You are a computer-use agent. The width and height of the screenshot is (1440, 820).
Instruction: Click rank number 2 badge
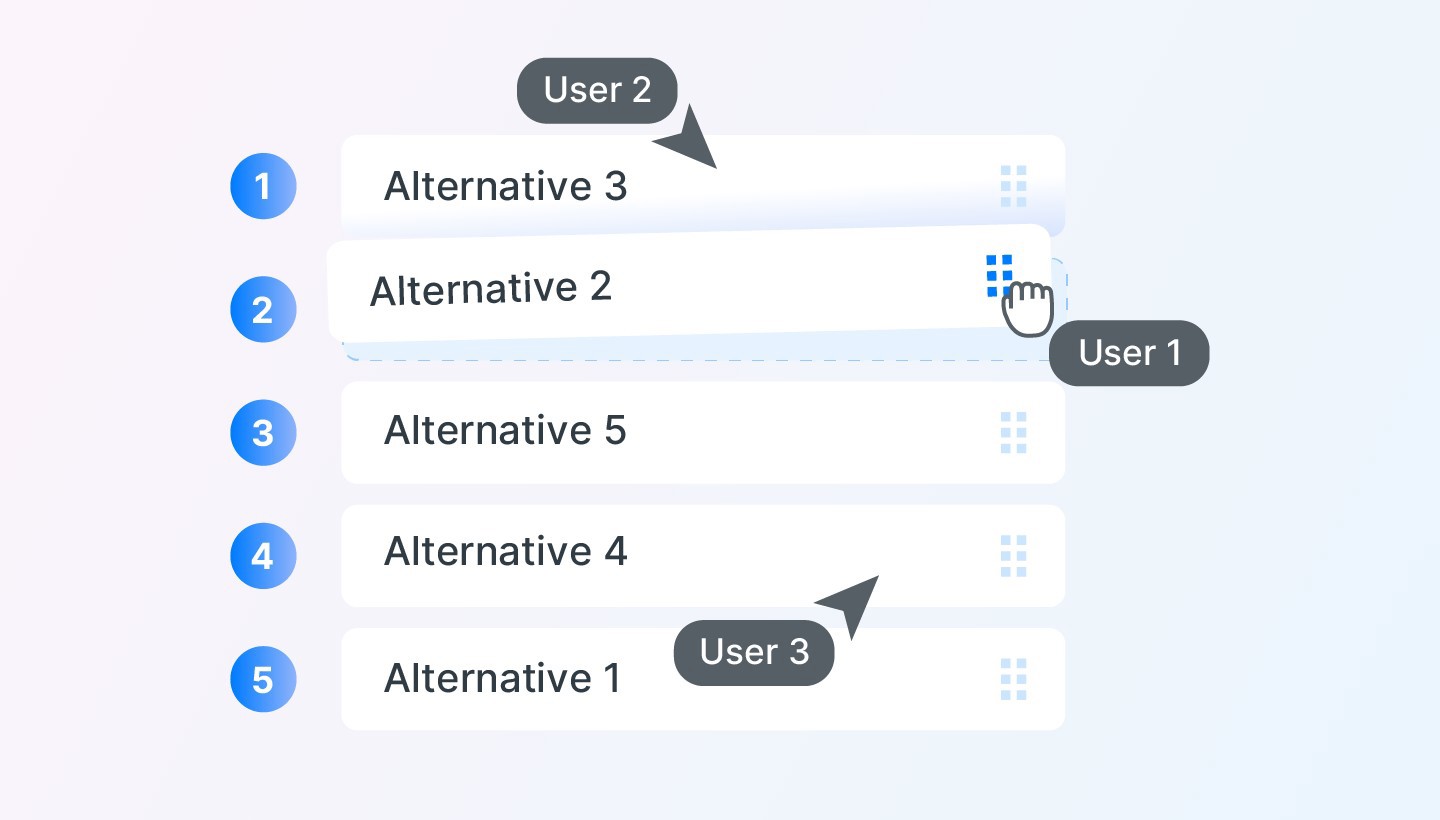click(x=263, y=309)
